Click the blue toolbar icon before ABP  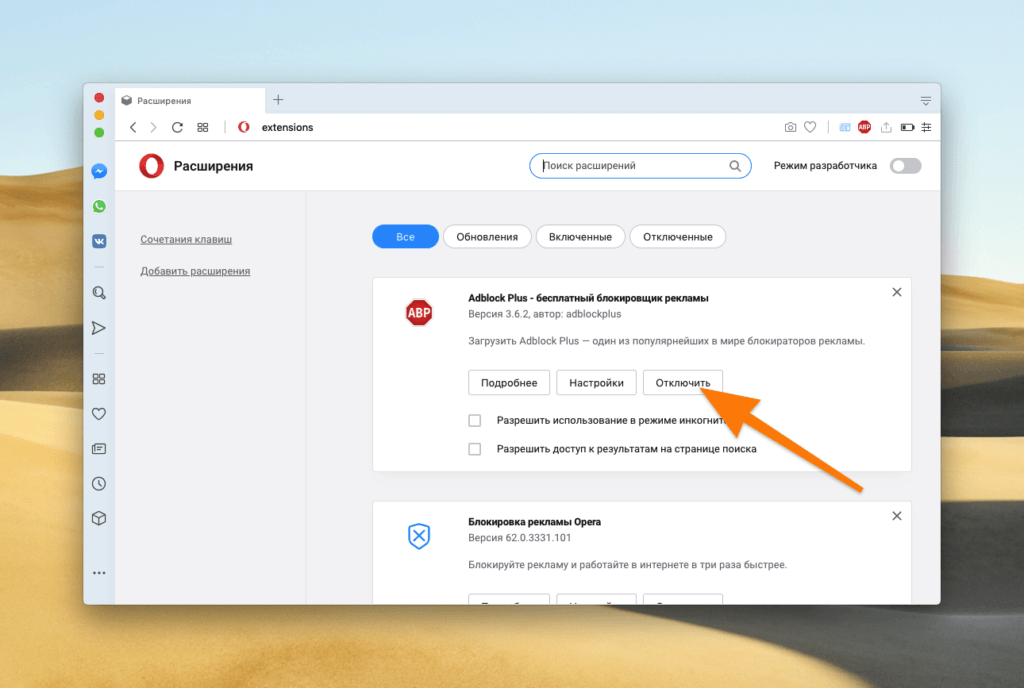point(844,127)
